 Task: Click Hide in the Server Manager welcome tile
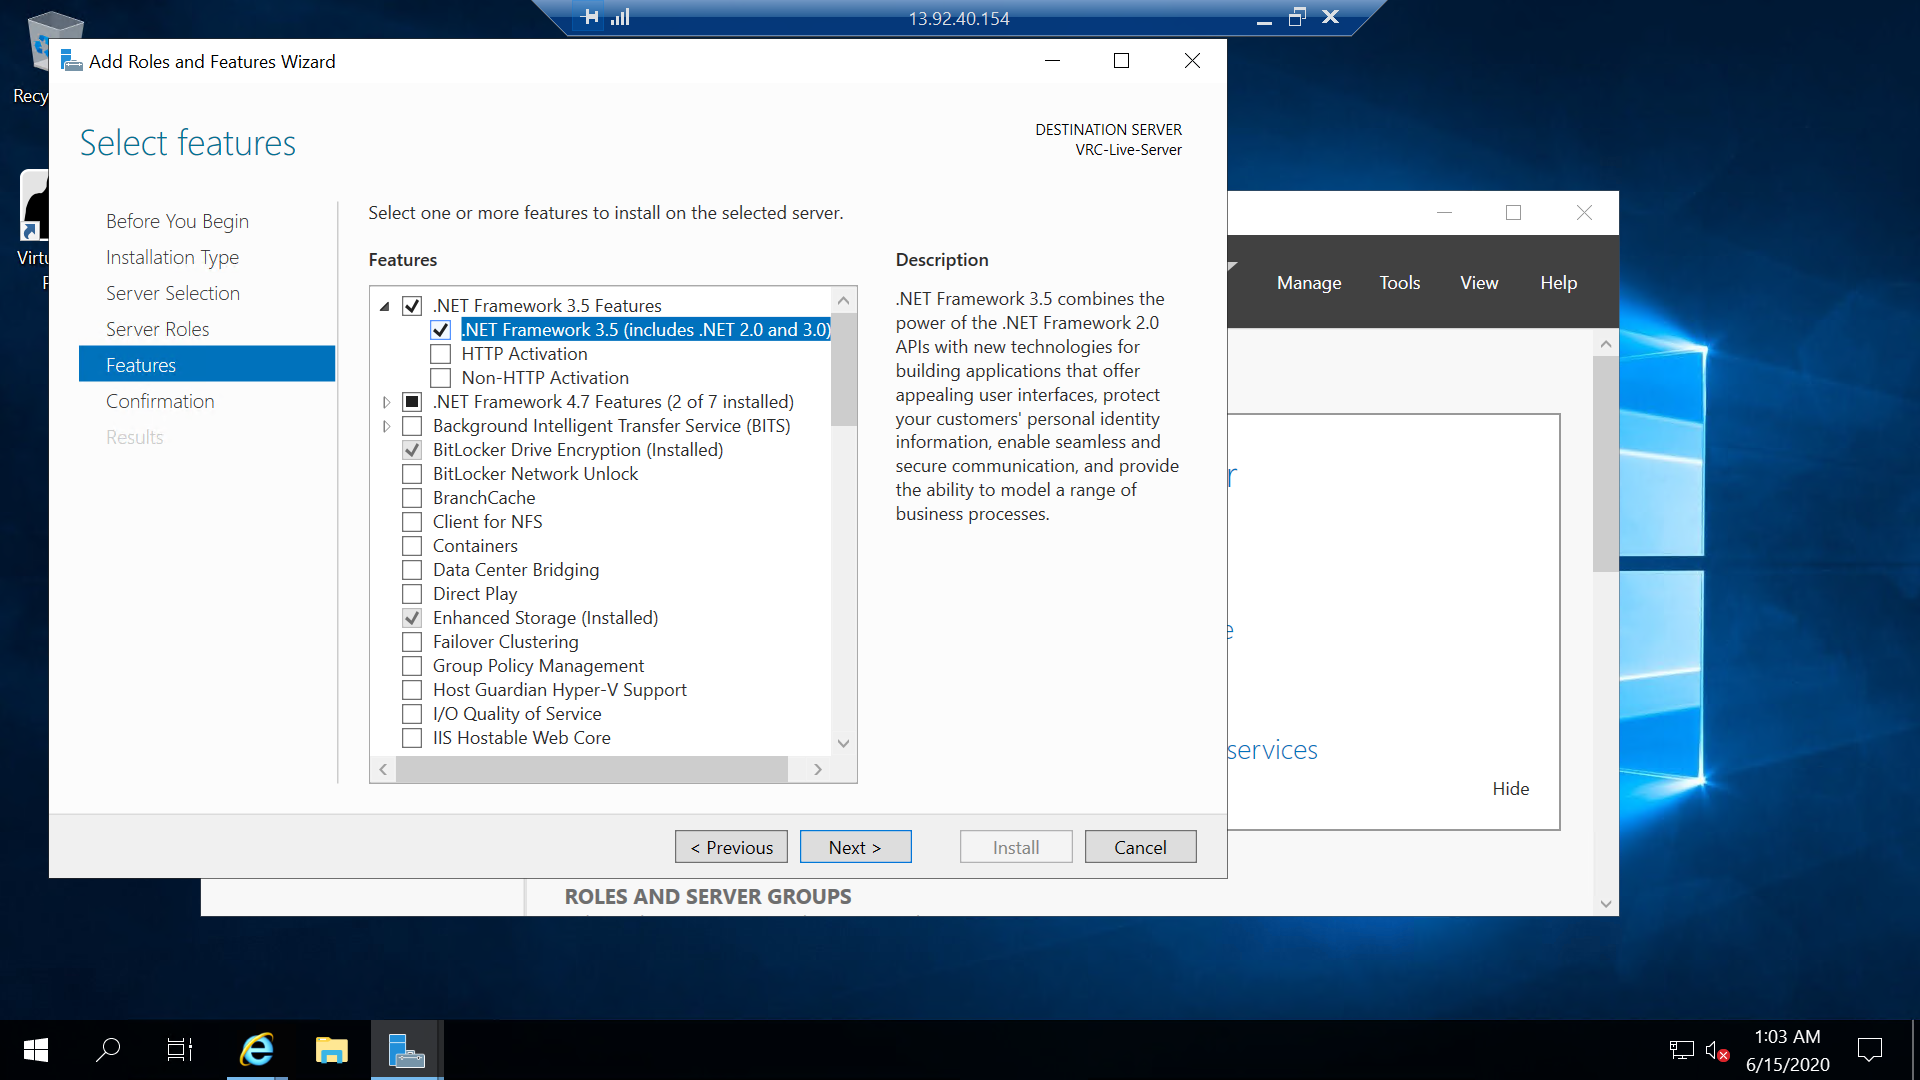coord(1510,789)
